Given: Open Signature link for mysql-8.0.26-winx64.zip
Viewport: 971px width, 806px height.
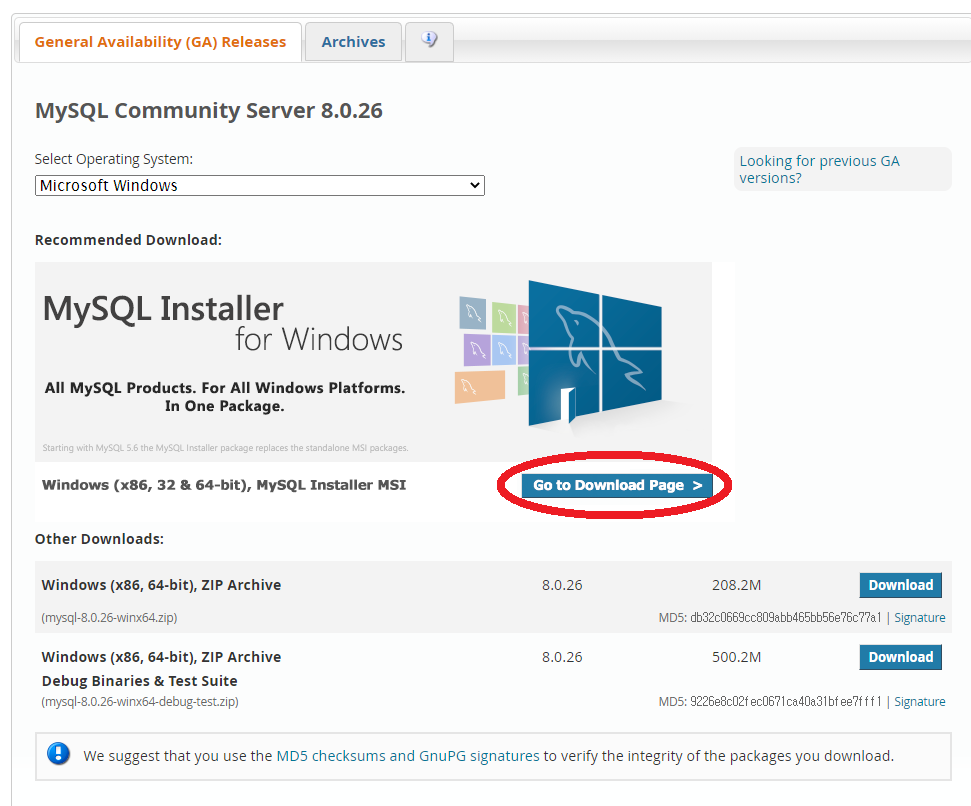Looking at the screenshot, I should (920, 618).
